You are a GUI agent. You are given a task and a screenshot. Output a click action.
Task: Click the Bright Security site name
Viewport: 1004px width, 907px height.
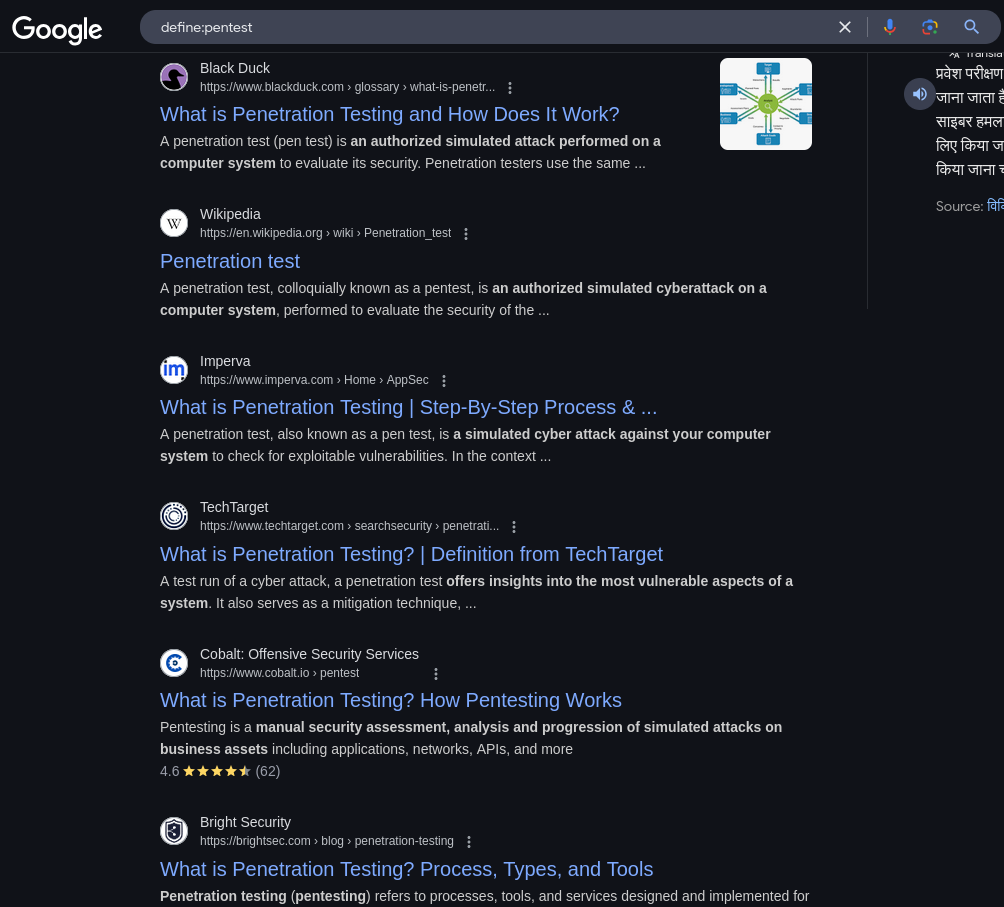[245, 822]
